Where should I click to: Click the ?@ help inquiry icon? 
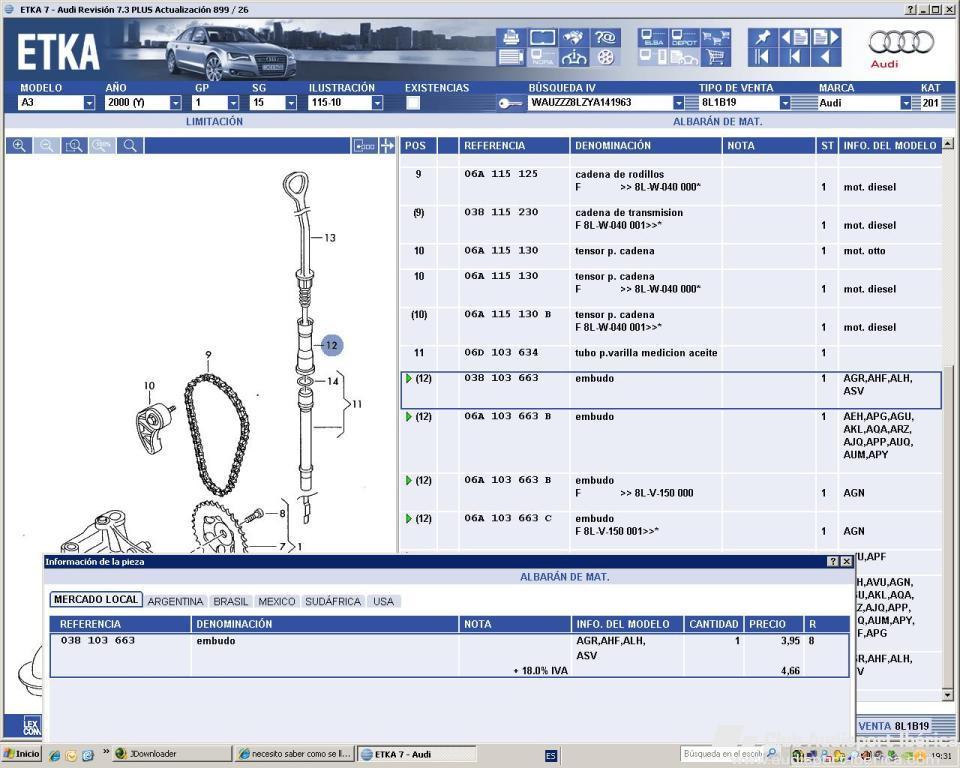click(605, 38)
